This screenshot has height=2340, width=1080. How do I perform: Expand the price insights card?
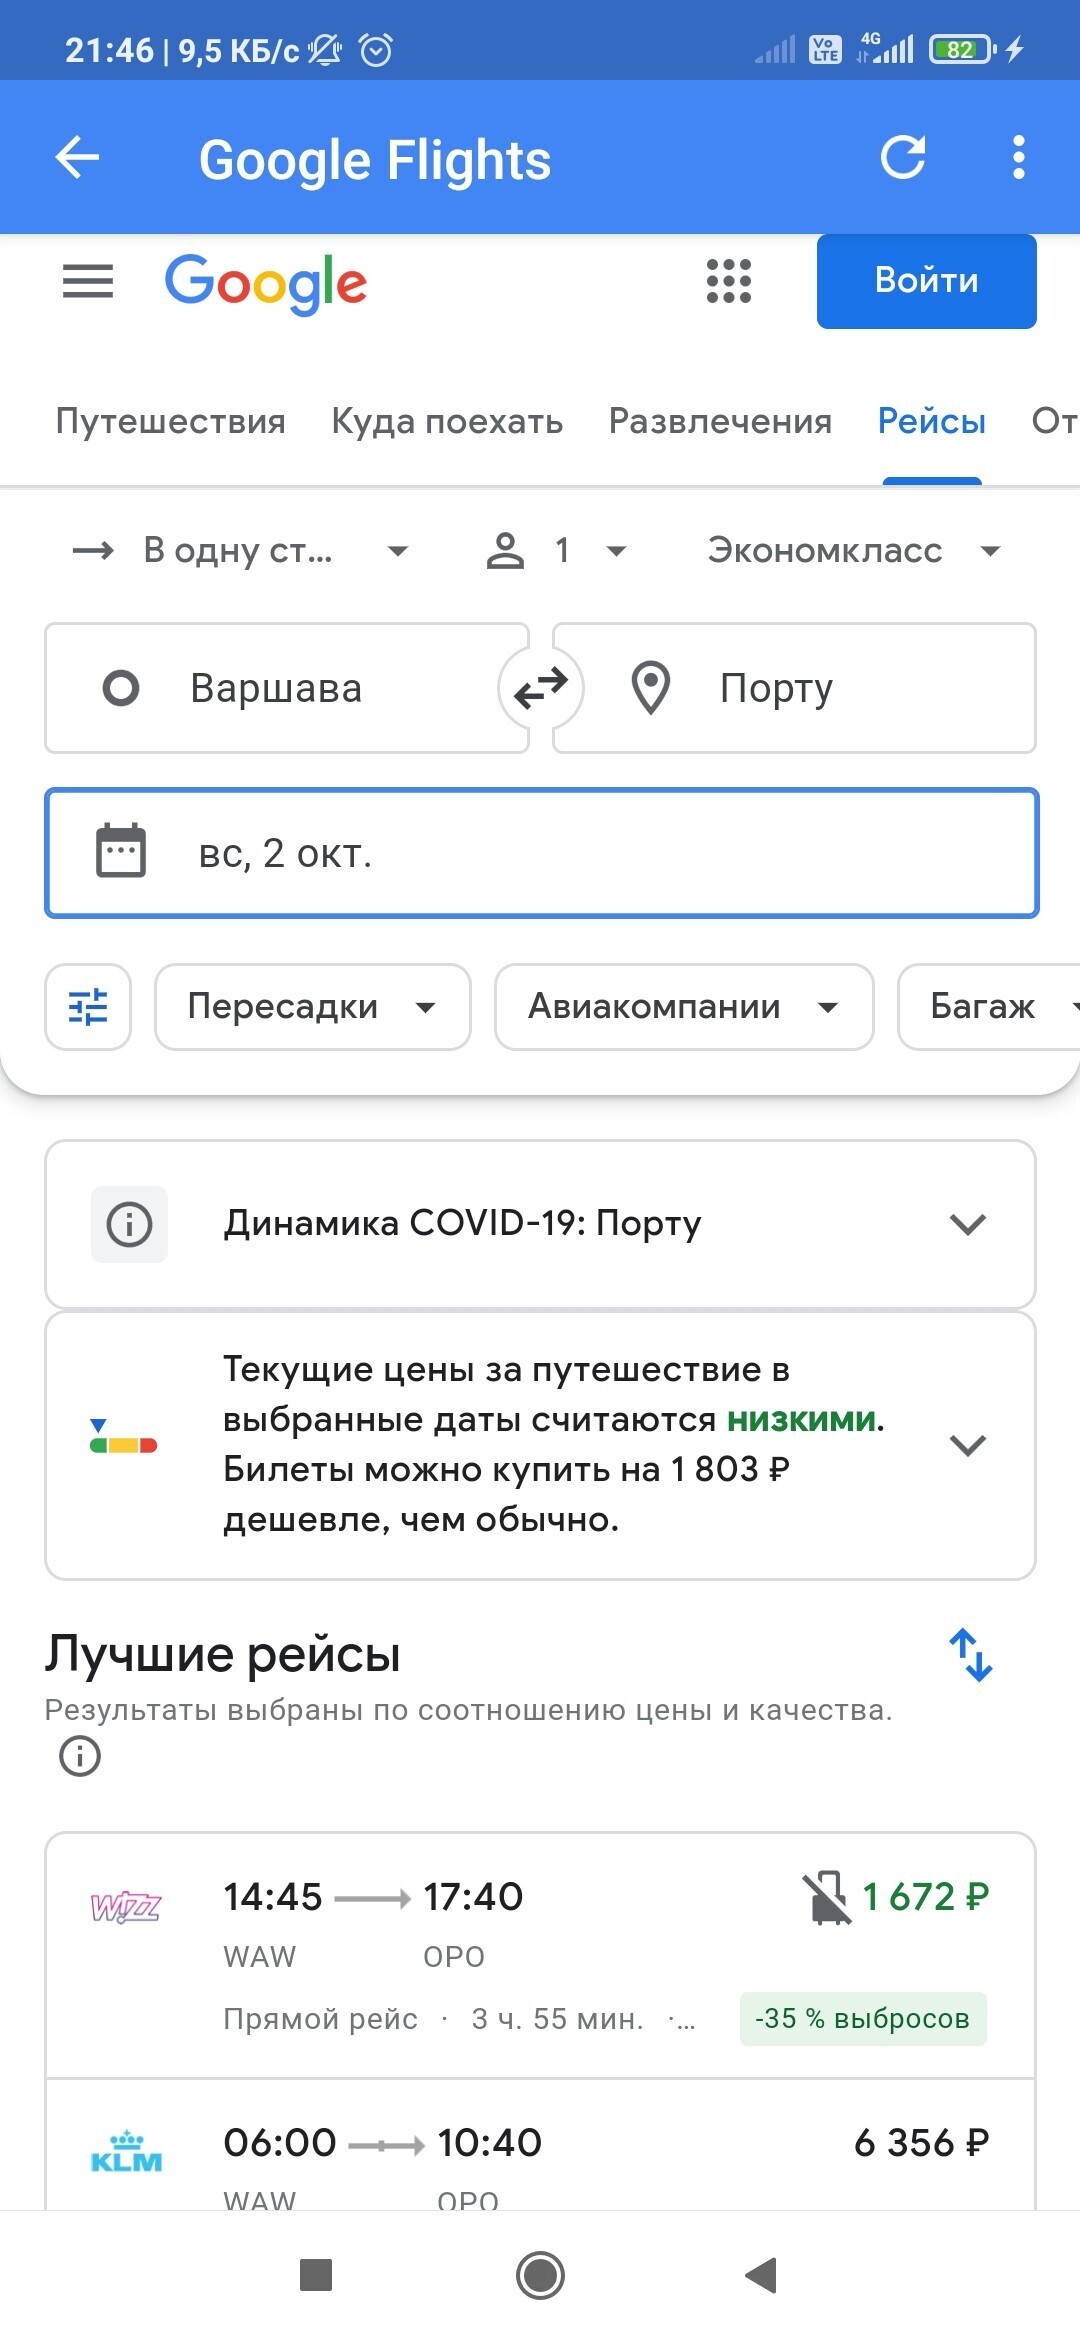point(967,1445)
